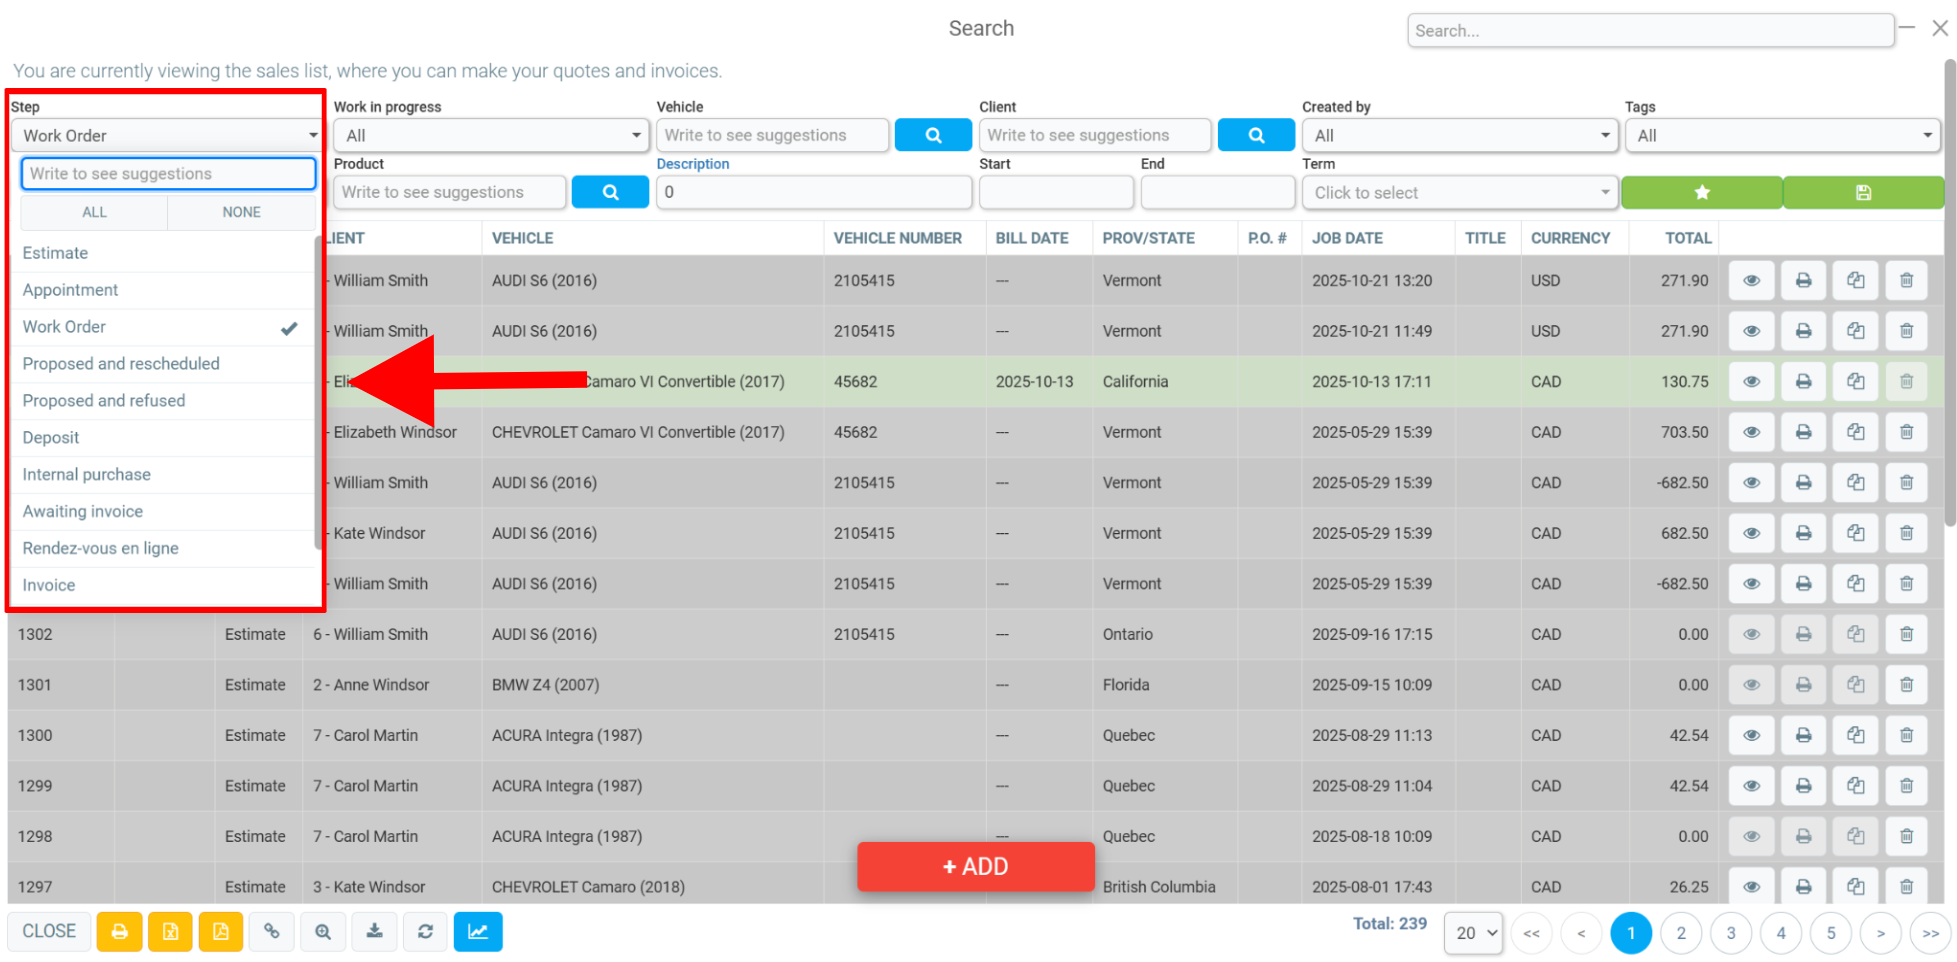Click the Vehicle search magnifier button
The width and height of the screenshot is (1957, 962).
coord(933,135)
